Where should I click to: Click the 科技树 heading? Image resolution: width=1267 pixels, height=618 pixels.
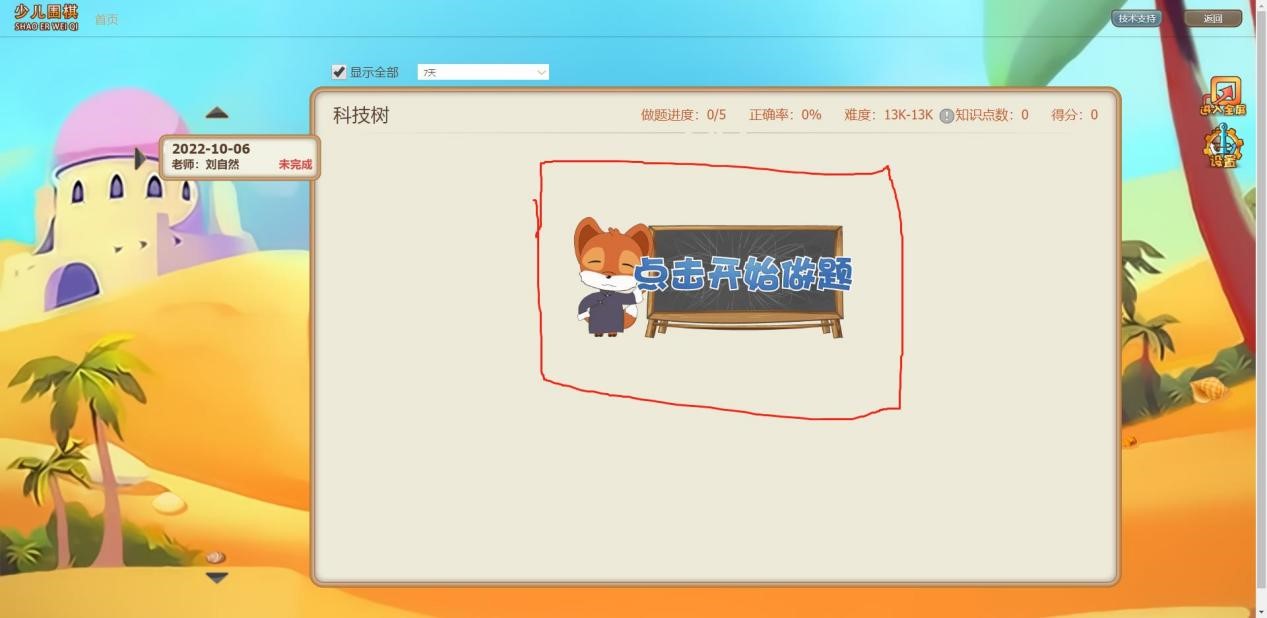click(x=361, y=115)
